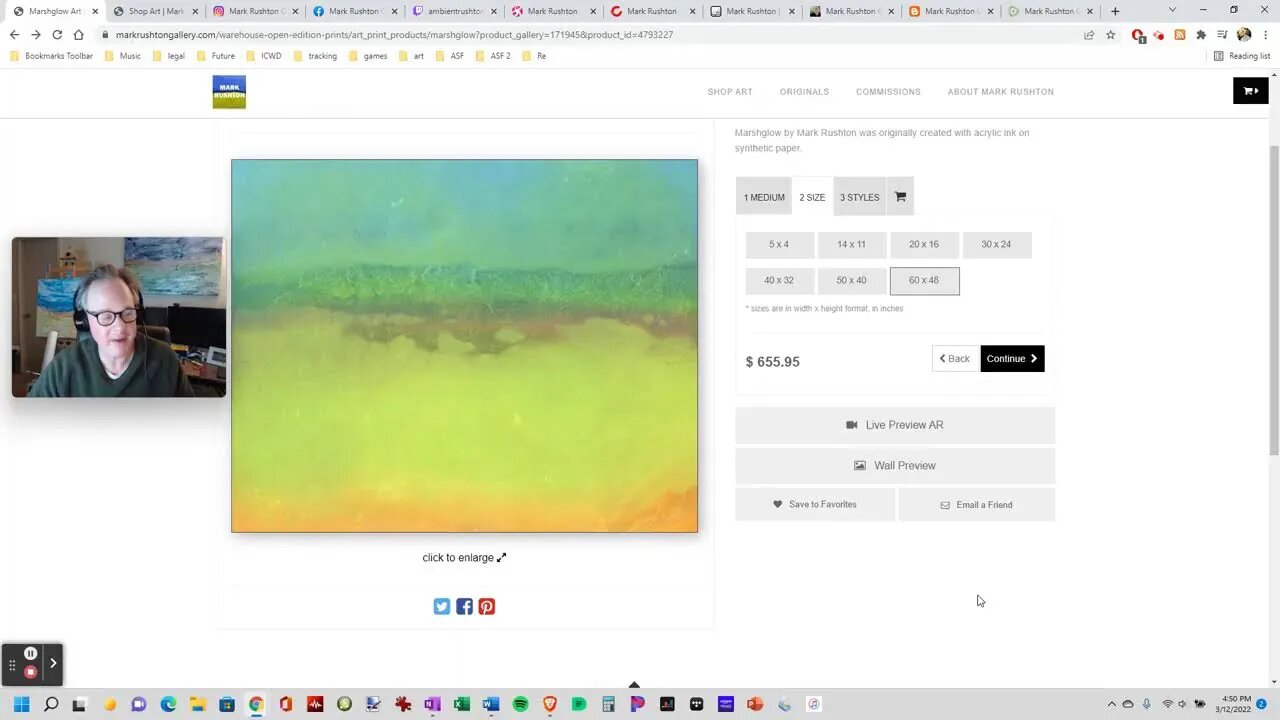Click the browser back arrow
The height and width of the screenshot is (720, 1280).
(14, 34)
